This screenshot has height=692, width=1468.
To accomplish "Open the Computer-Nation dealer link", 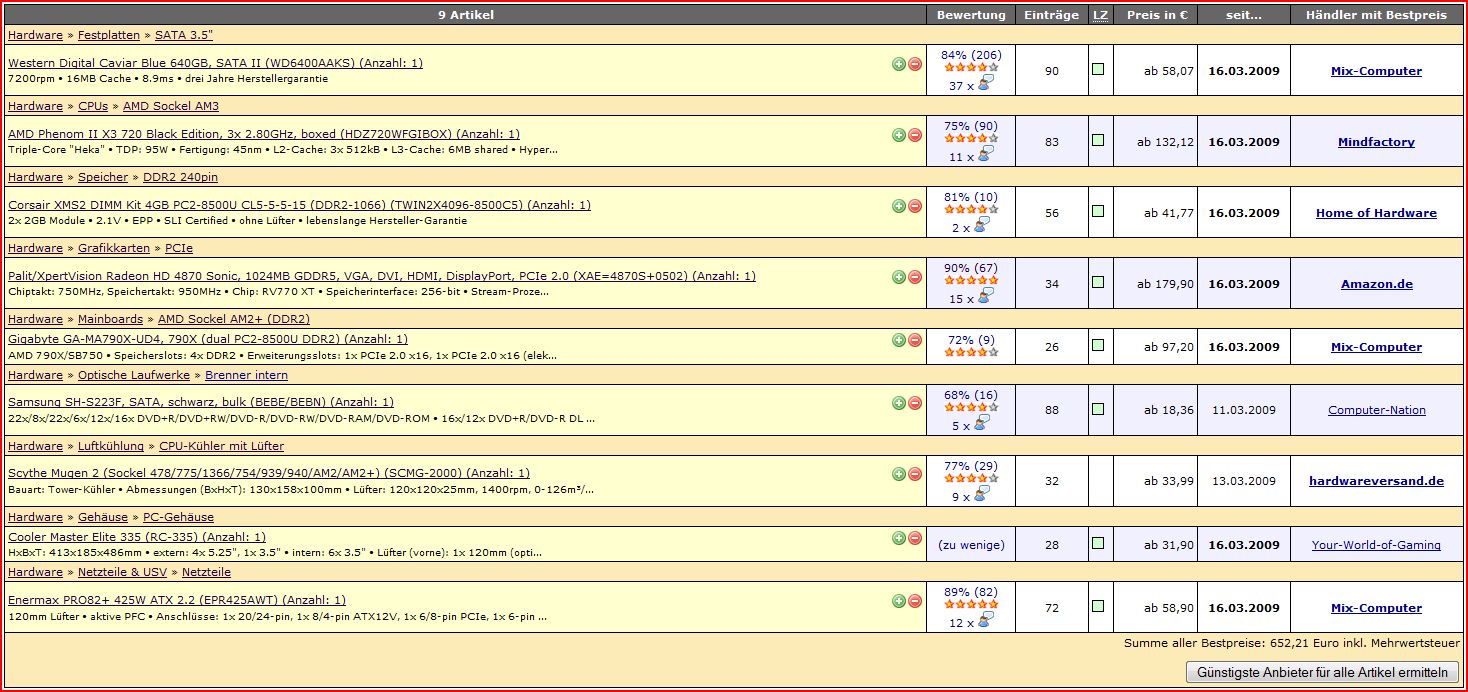I will (x=1376, y=410).
